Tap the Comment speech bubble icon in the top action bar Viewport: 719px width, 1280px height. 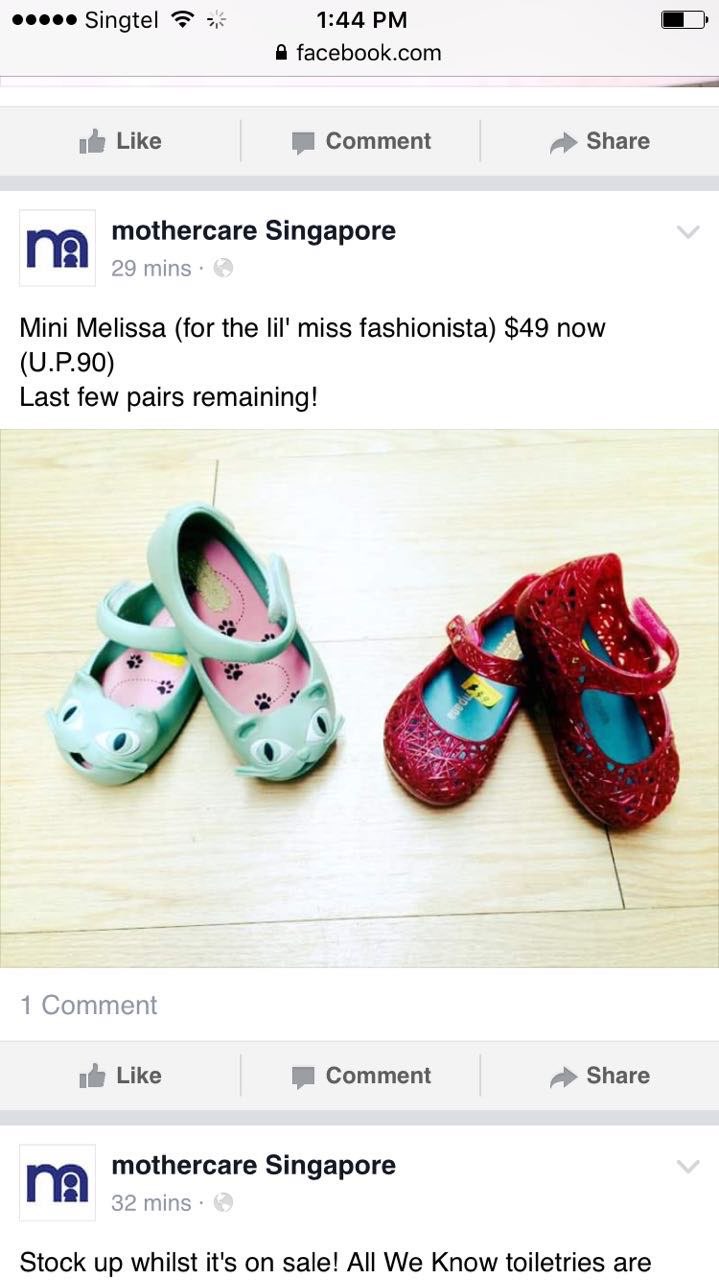[x=303, y=143]
